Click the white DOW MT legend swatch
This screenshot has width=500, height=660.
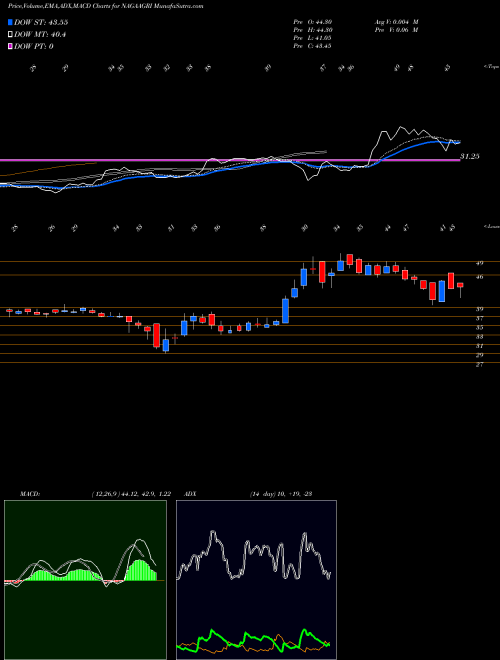11,35
